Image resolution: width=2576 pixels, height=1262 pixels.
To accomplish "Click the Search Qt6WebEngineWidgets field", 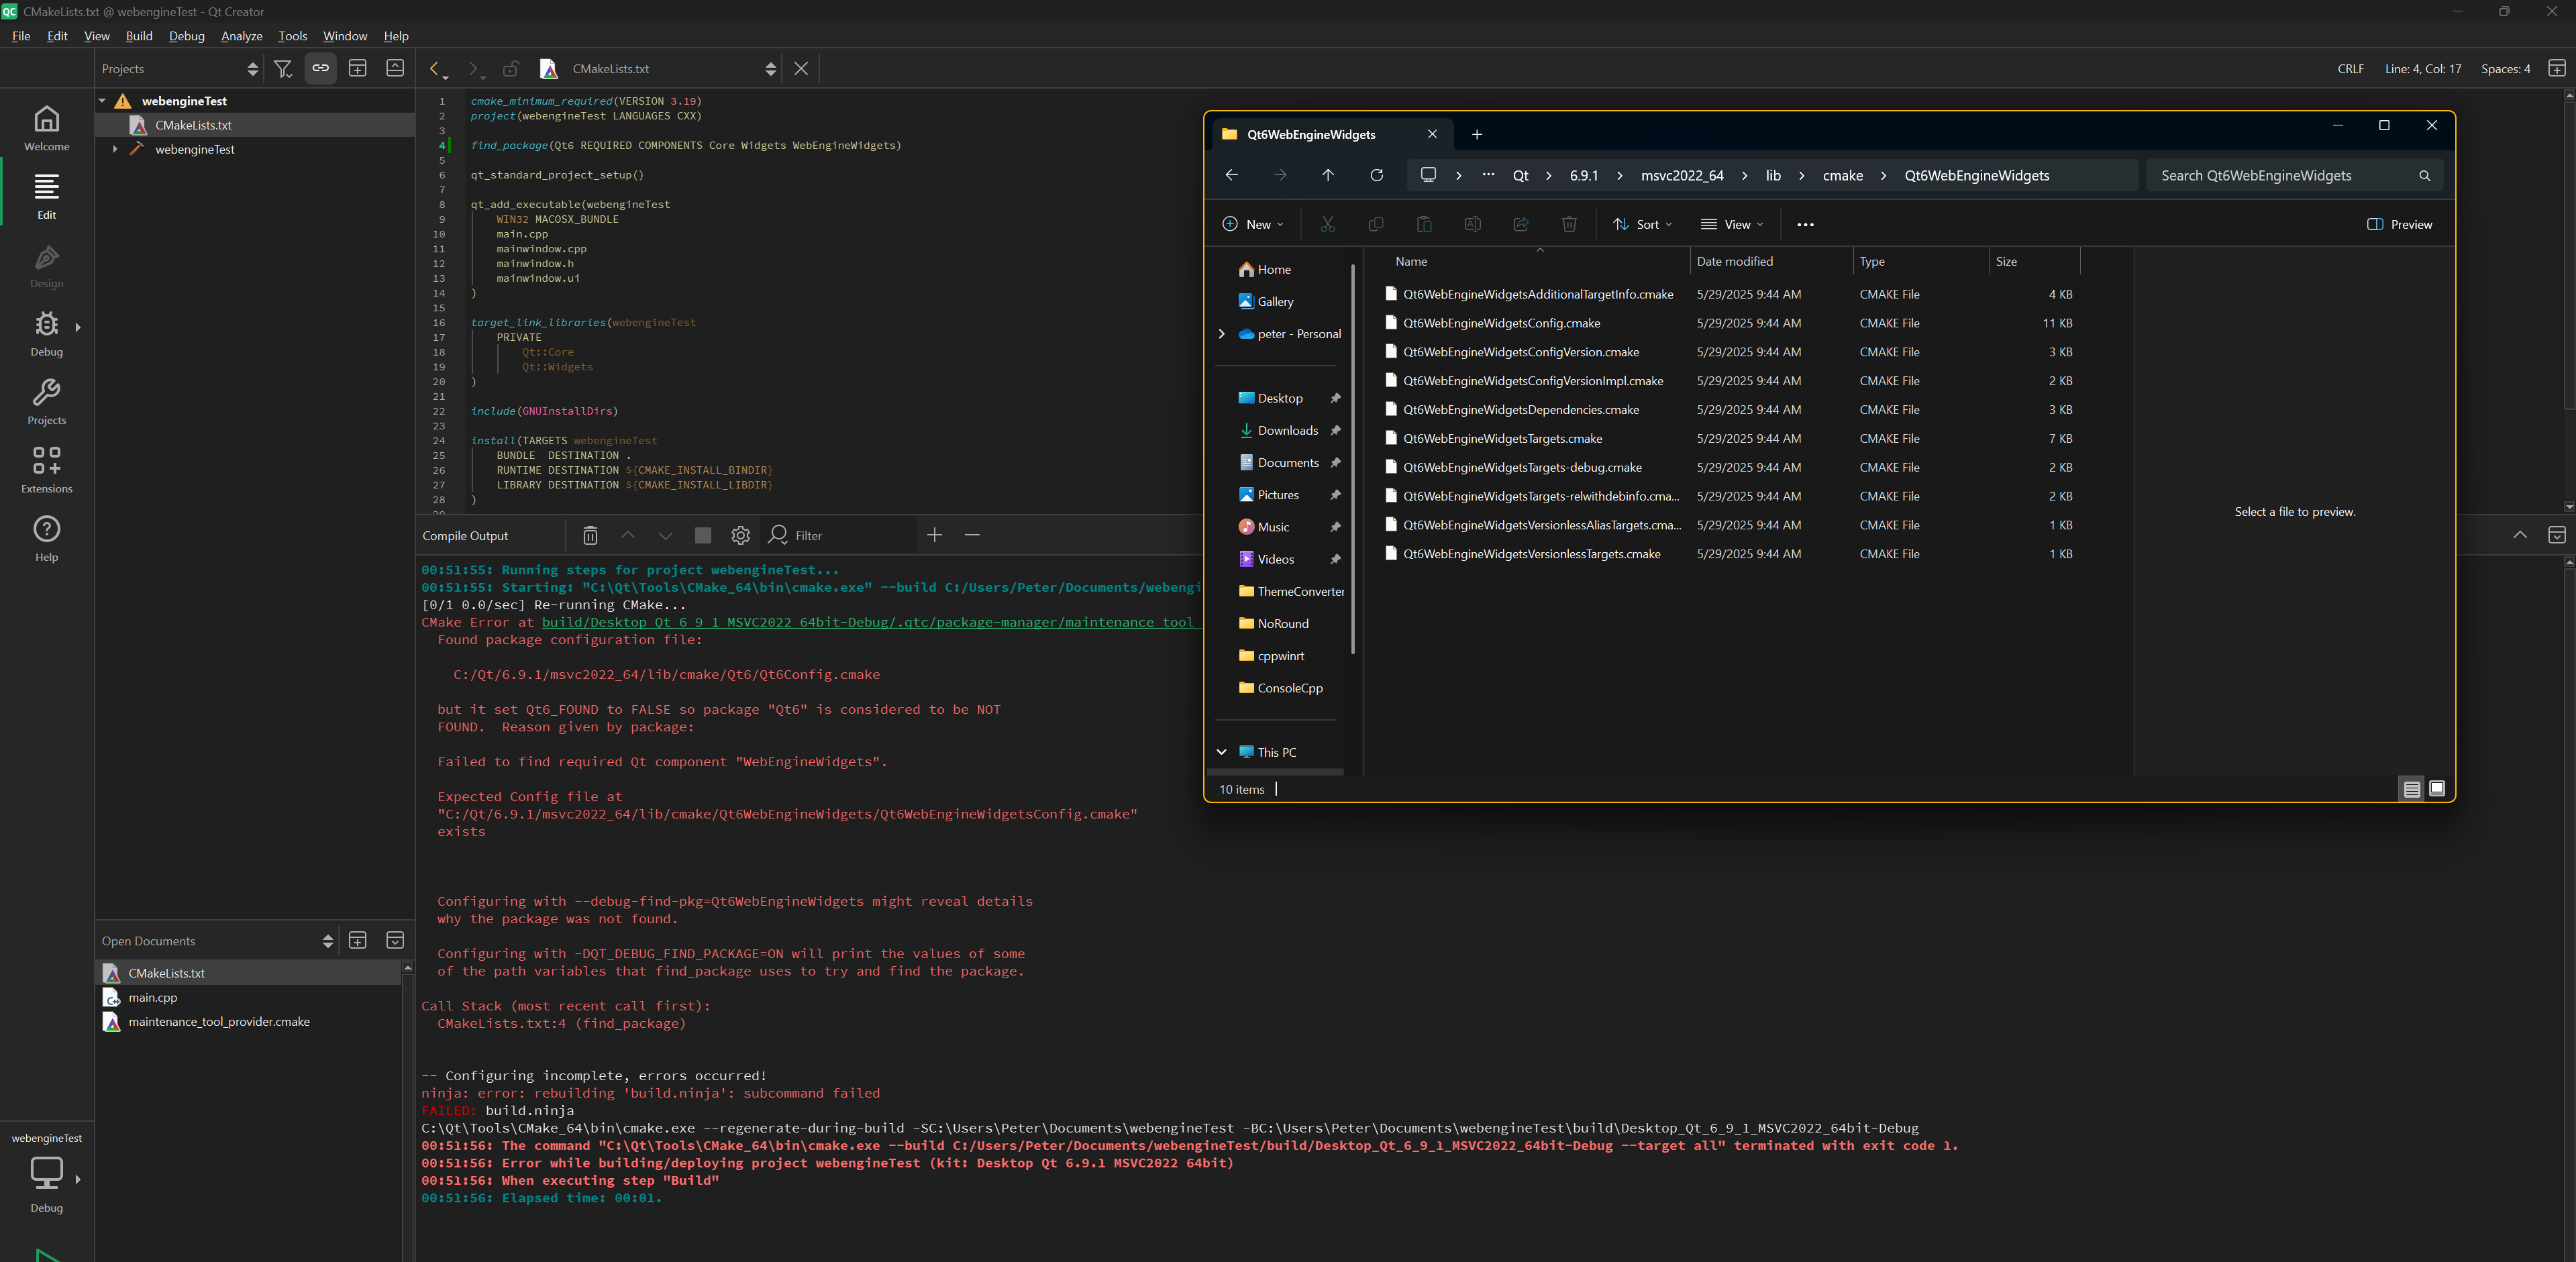I will click(2280, 175).
